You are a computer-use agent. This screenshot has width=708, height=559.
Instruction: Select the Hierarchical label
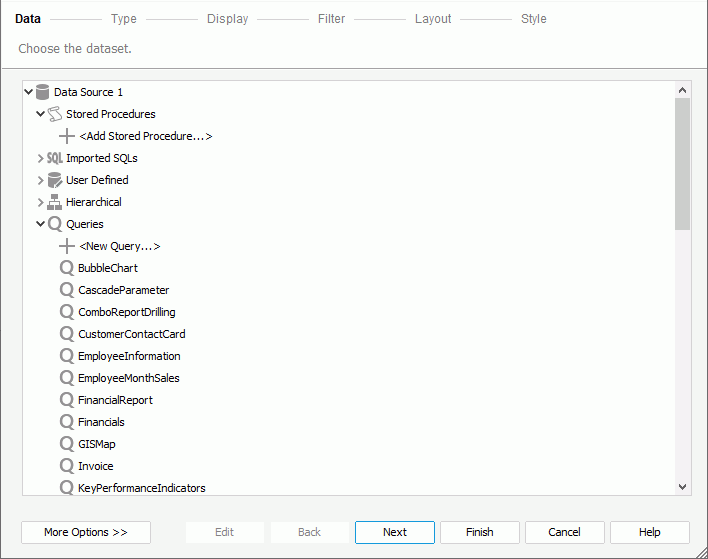[93, 202]
